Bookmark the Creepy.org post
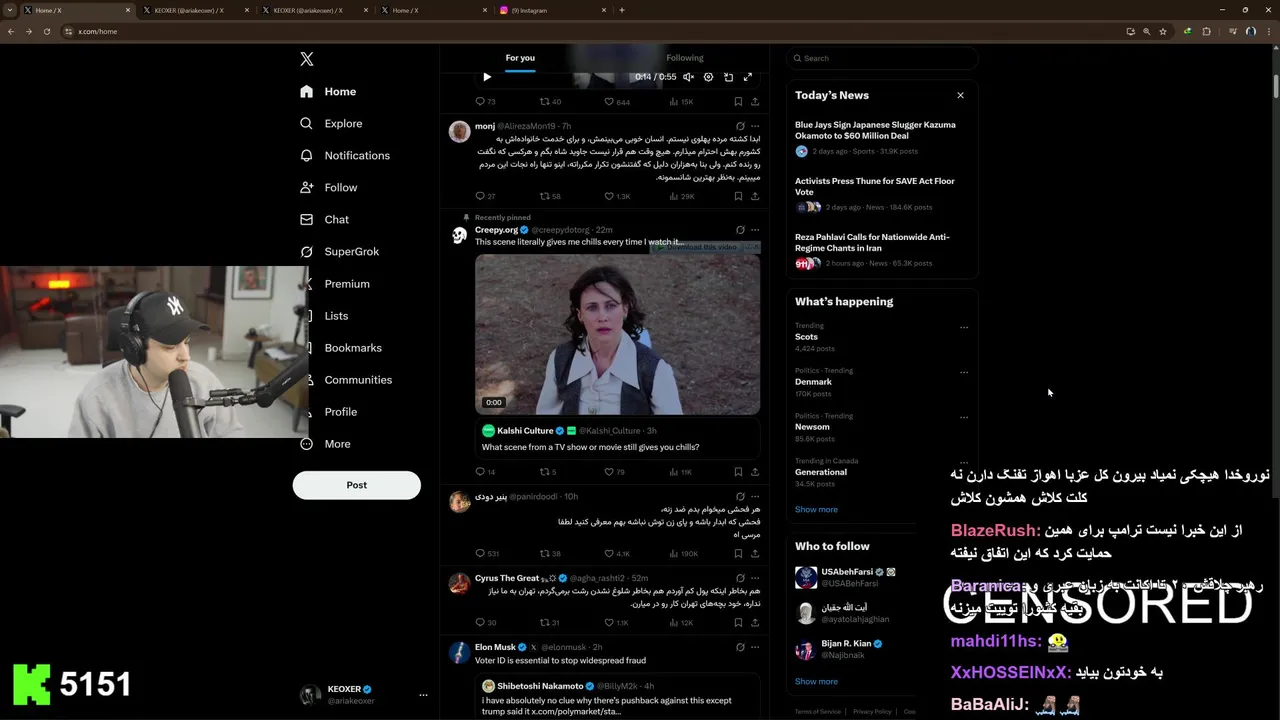Image resolution: width=1280 pixels, height=720 pixels. pyautogui.click(x=738, y=472)
